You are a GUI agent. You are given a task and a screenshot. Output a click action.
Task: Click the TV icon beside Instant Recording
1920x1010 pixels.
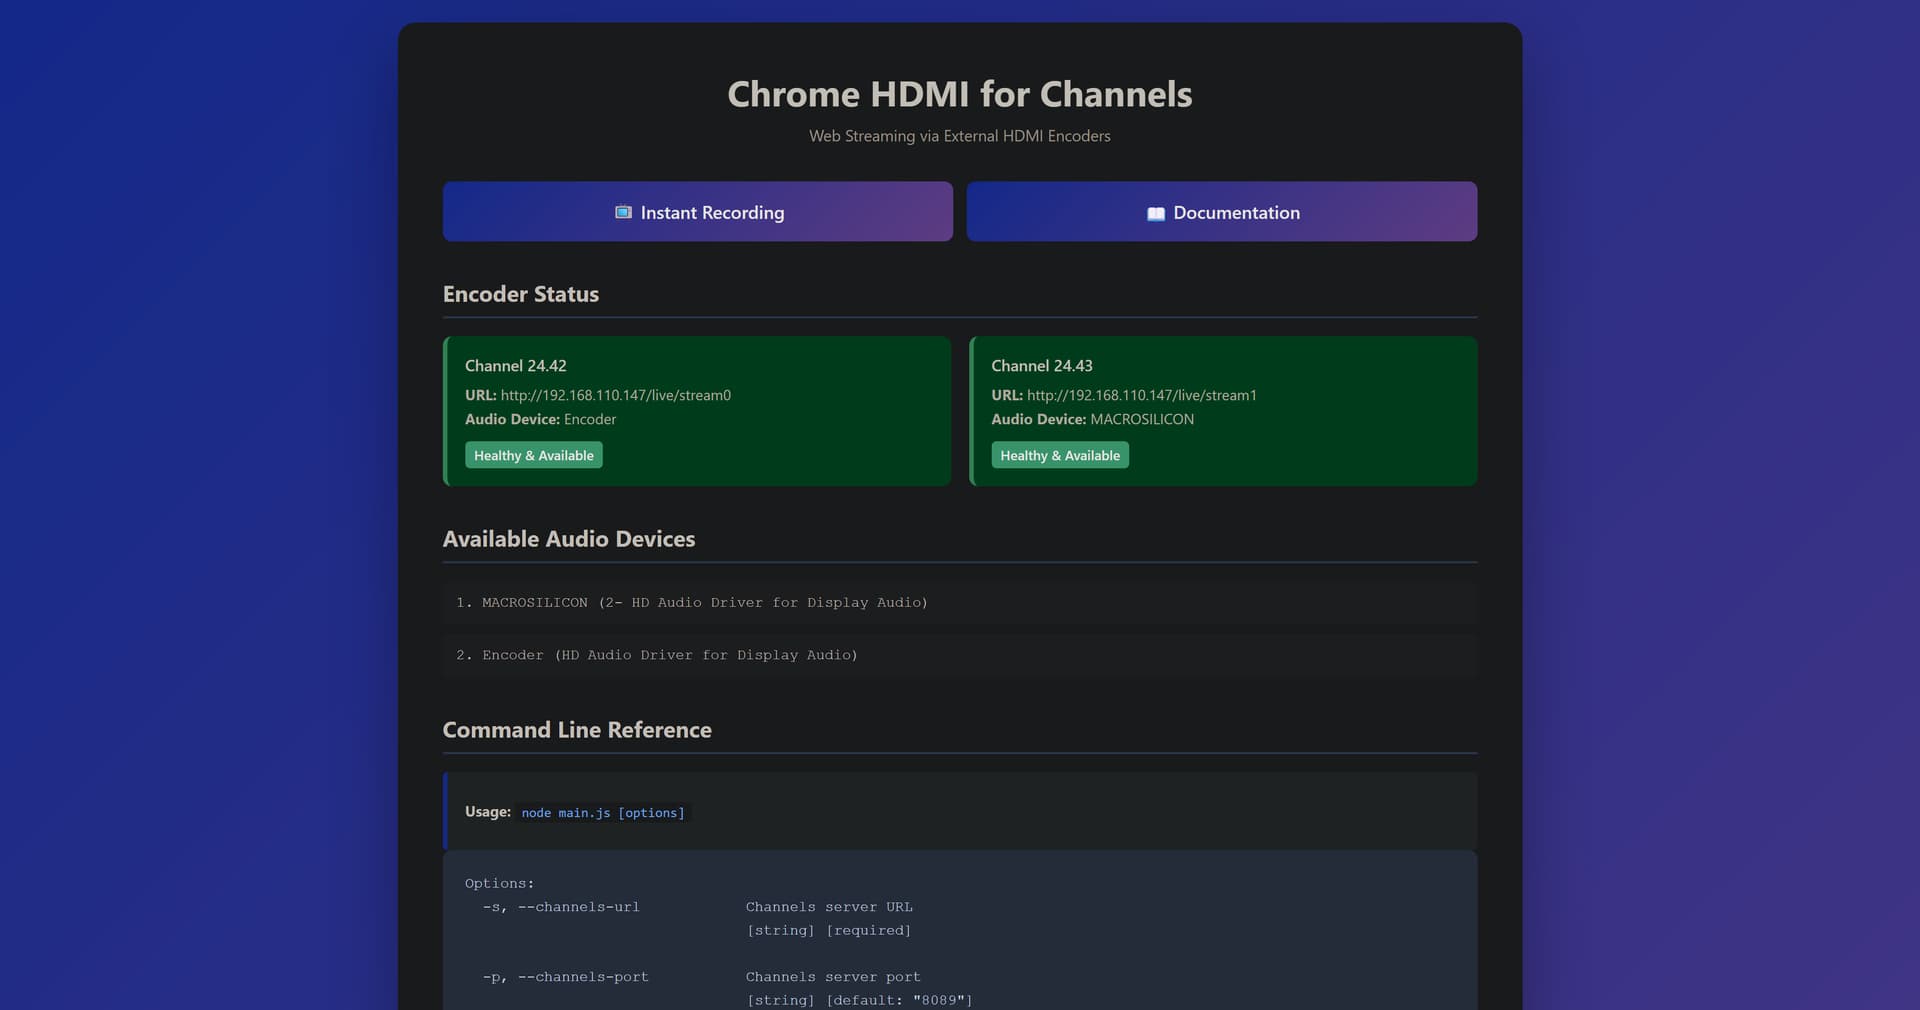pos(623,212)
